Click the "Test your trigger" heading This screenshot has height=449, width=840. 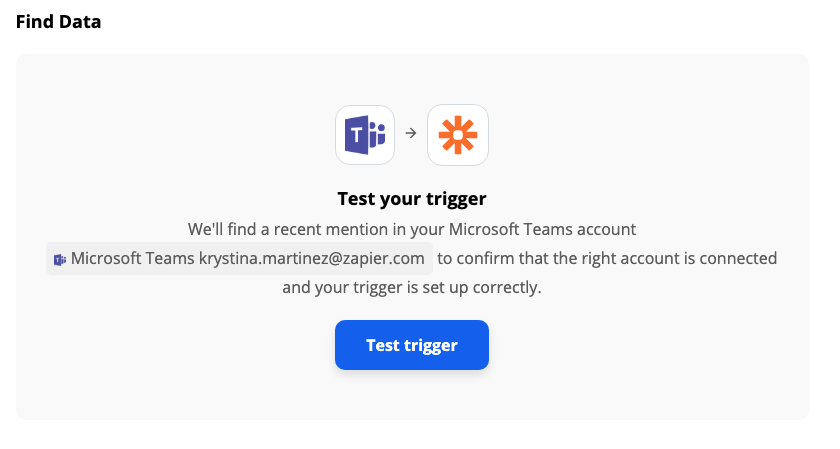(412, 199)
